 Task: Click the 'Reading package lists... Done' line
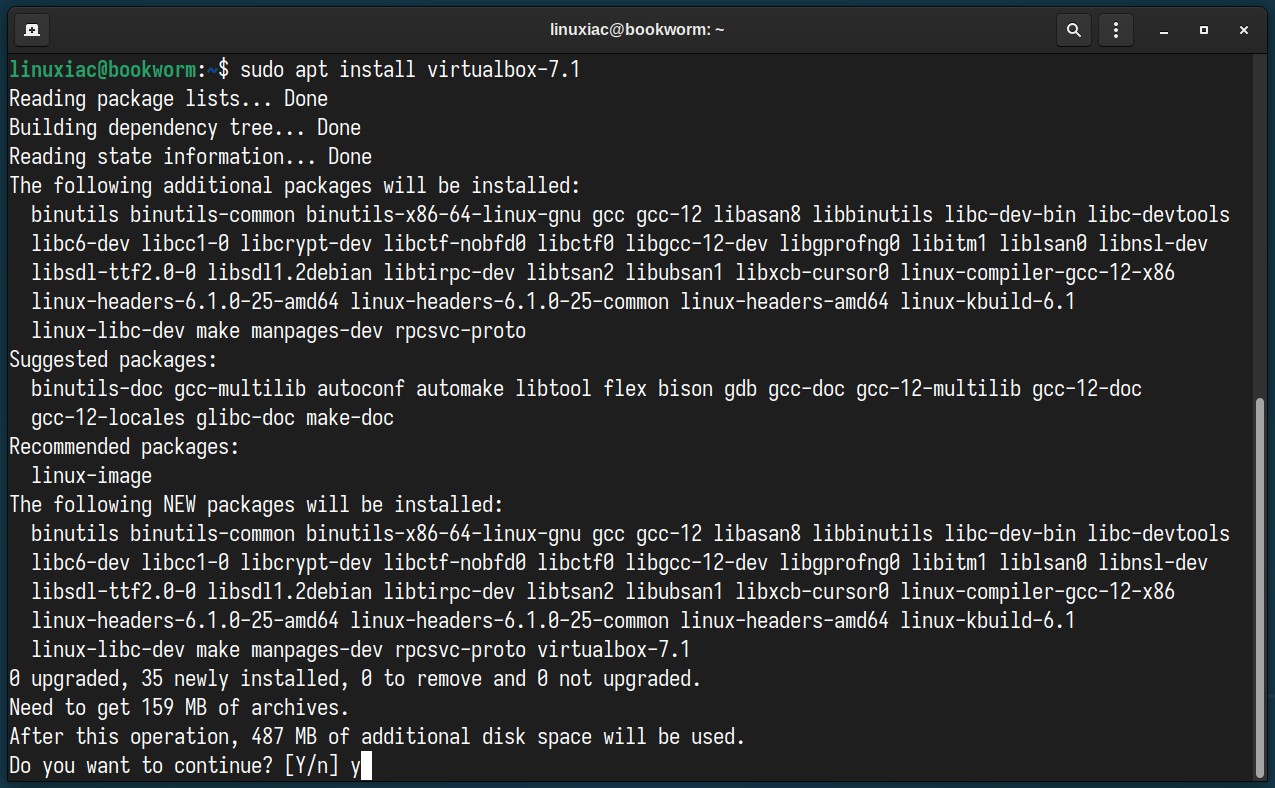coord(168,99)
